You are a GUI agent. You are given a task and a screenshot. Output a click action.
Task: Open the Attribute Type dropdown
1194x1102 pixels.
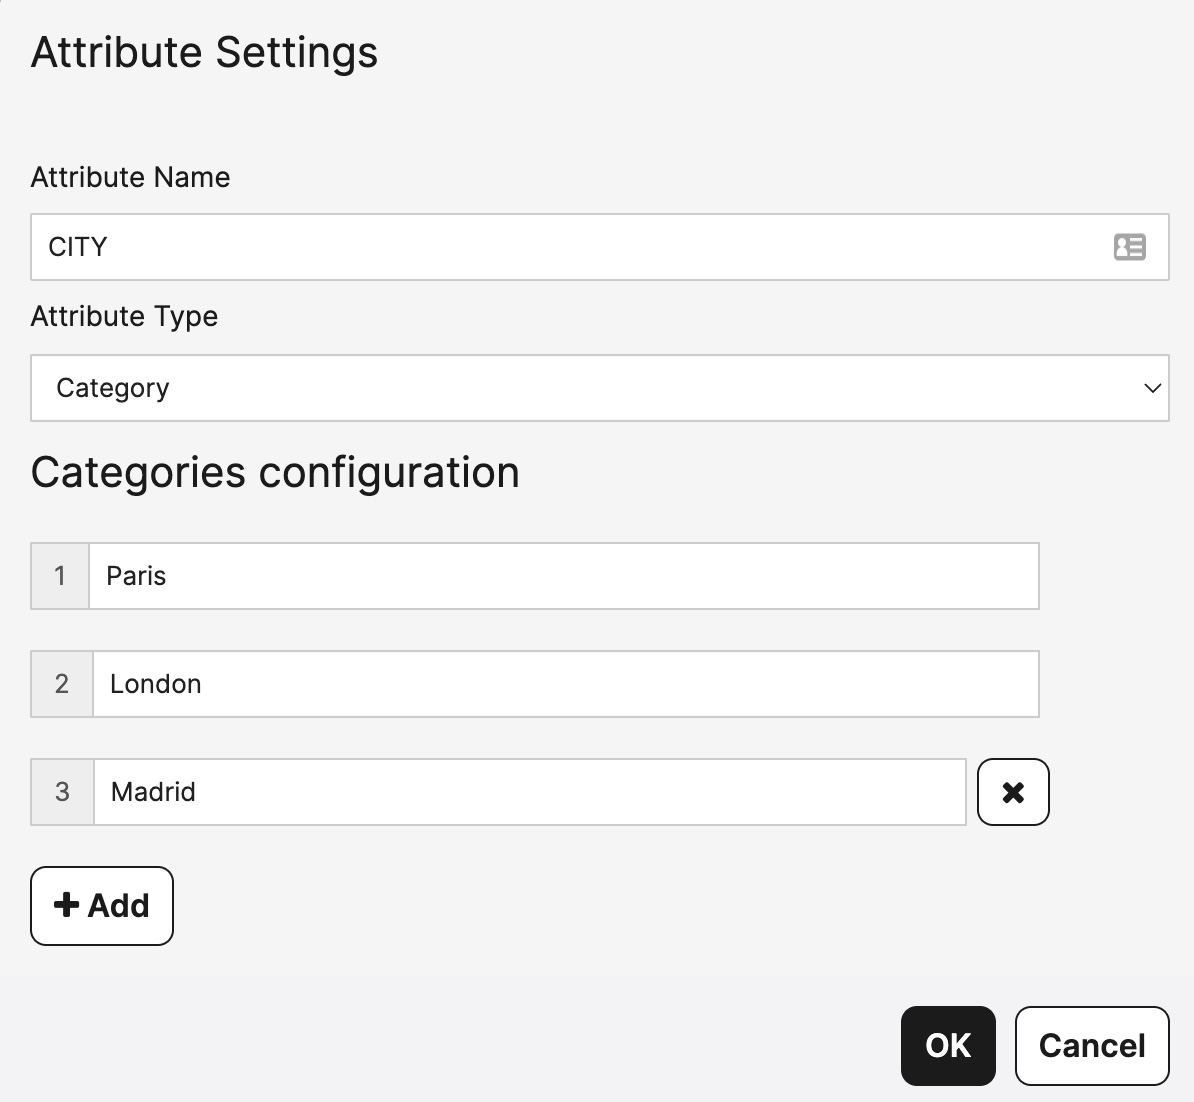(600, 388)
